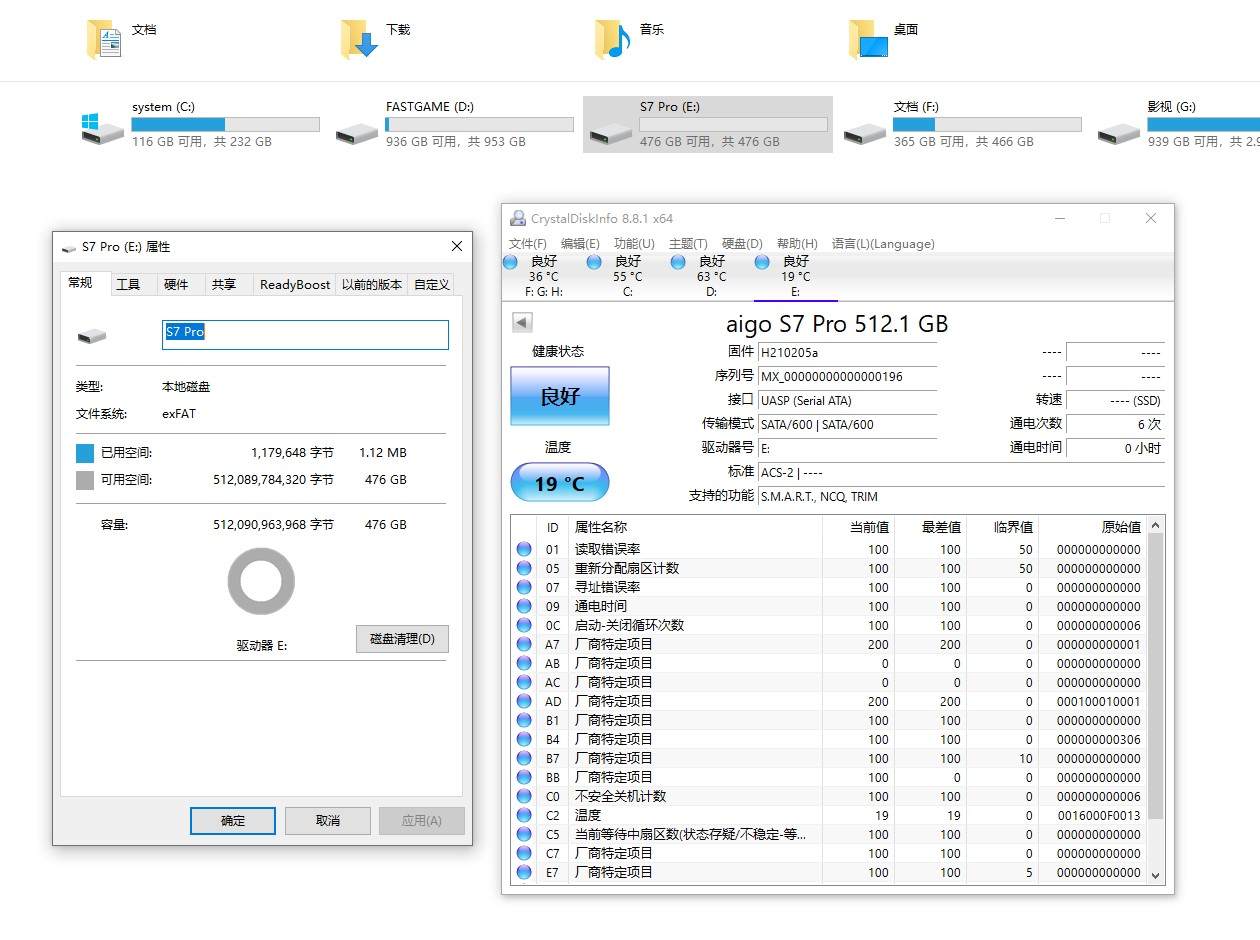Open the 音乐 music folder icon

[x=612, y=40]
